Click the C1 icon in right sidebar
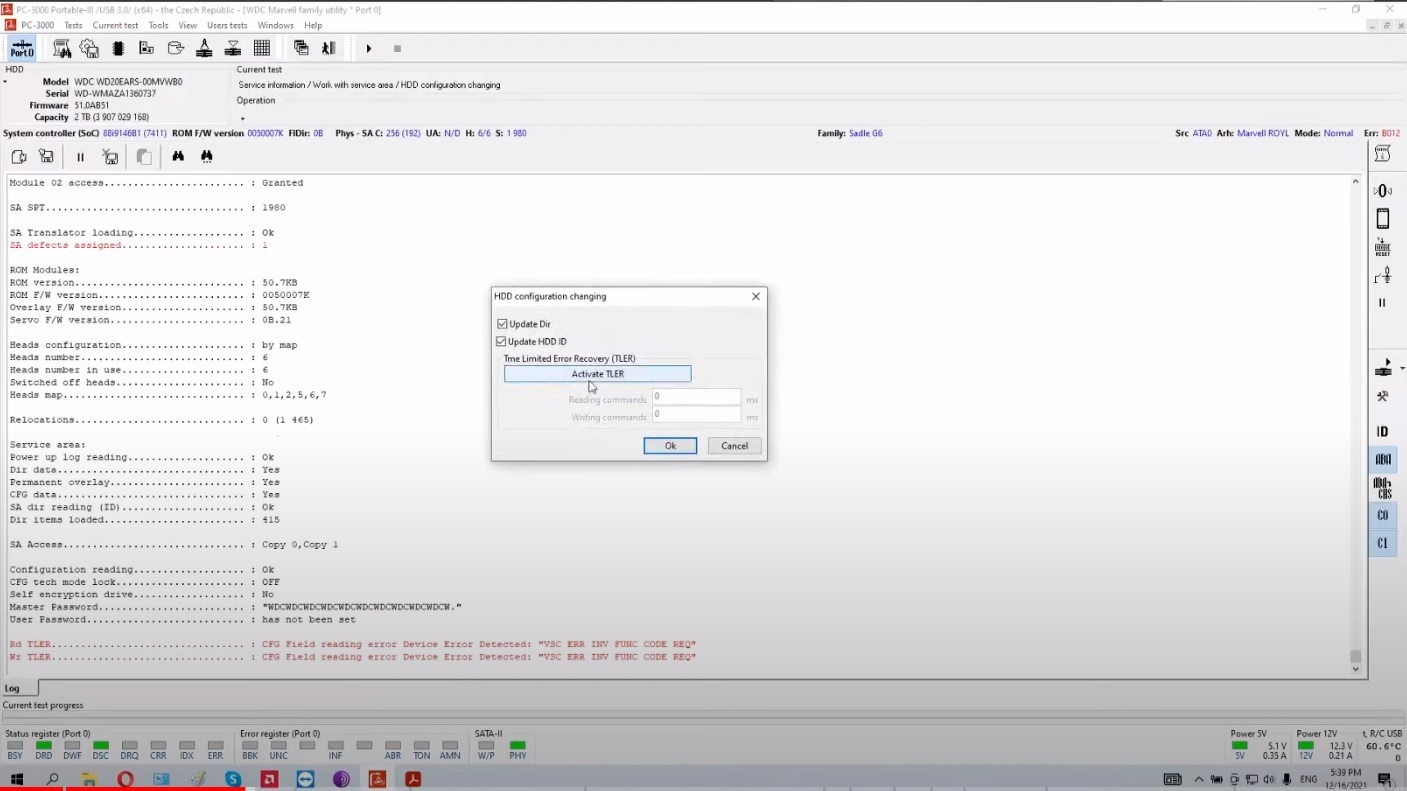Image resolution: width=1407 pixels, height=791 pixels. click(x=1383, y=544)
